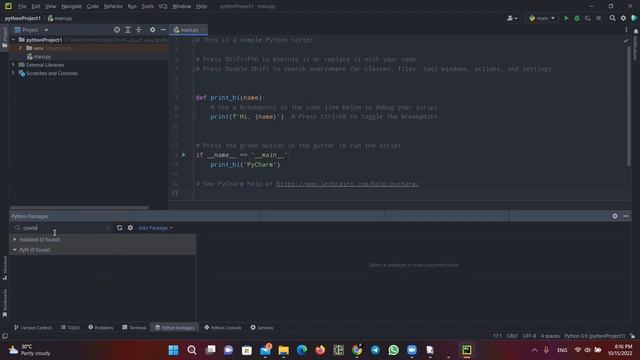
Task: Close the main.py editor tab
Action: point(203,30)
